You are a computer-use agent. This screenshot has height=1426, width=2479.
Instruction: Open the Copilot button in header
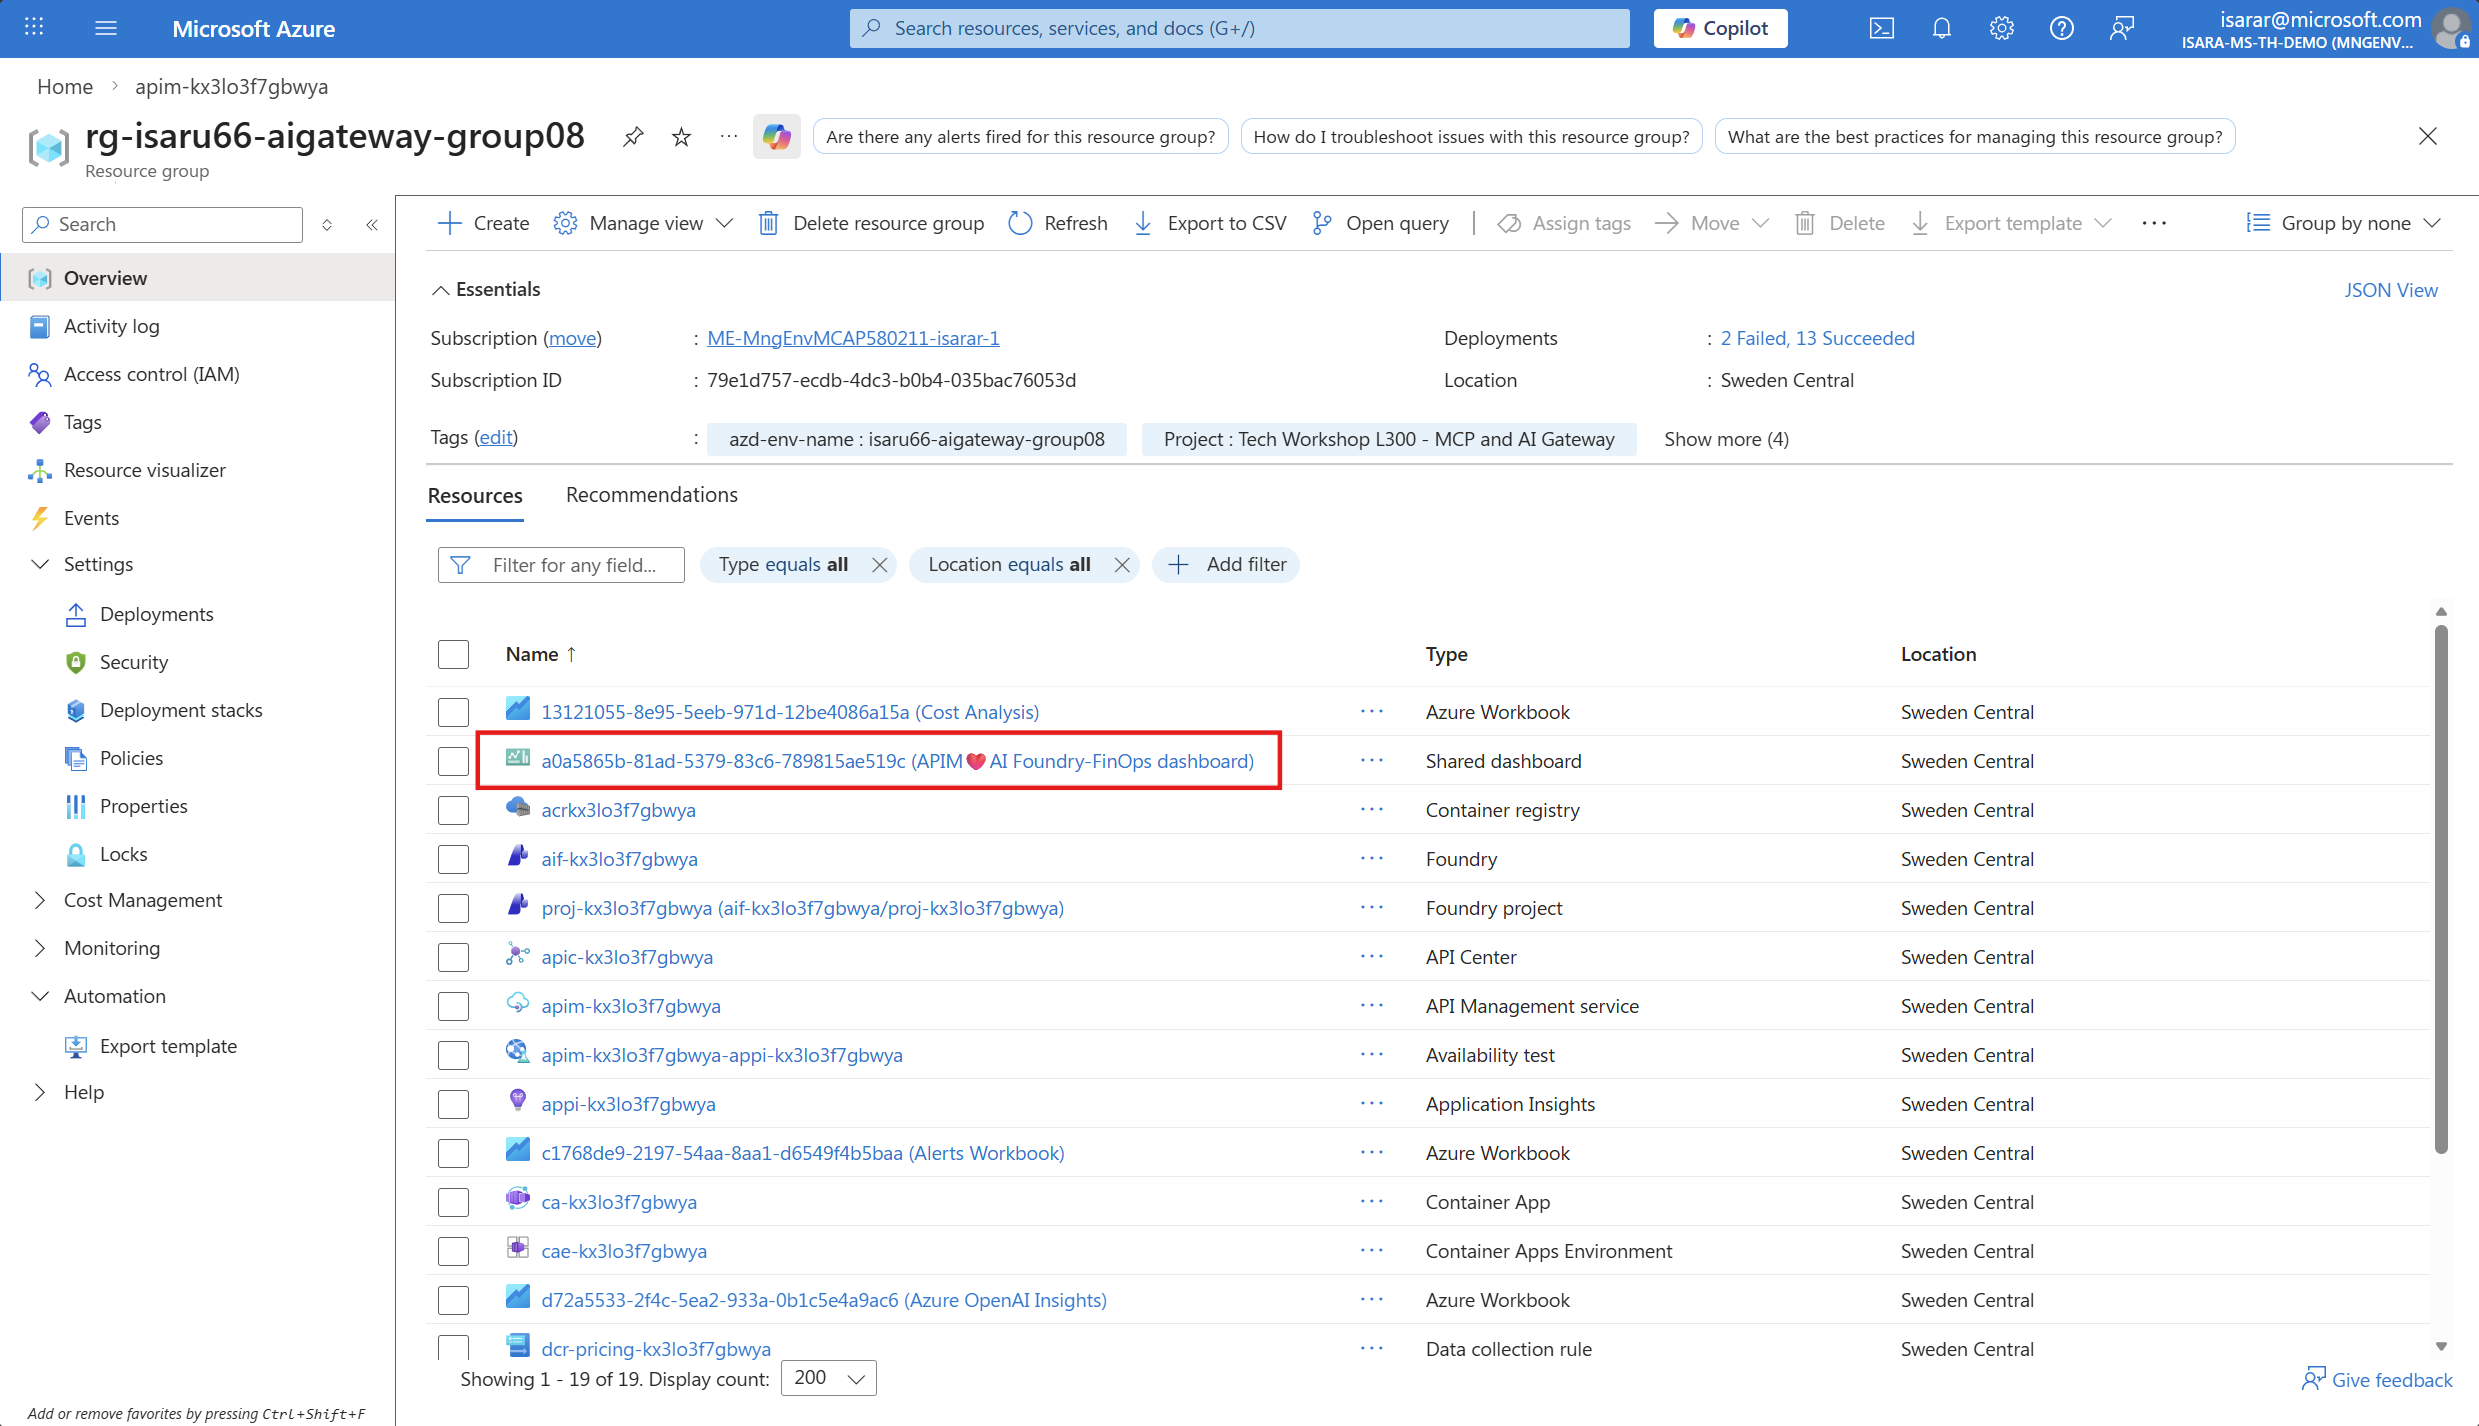1720,28
